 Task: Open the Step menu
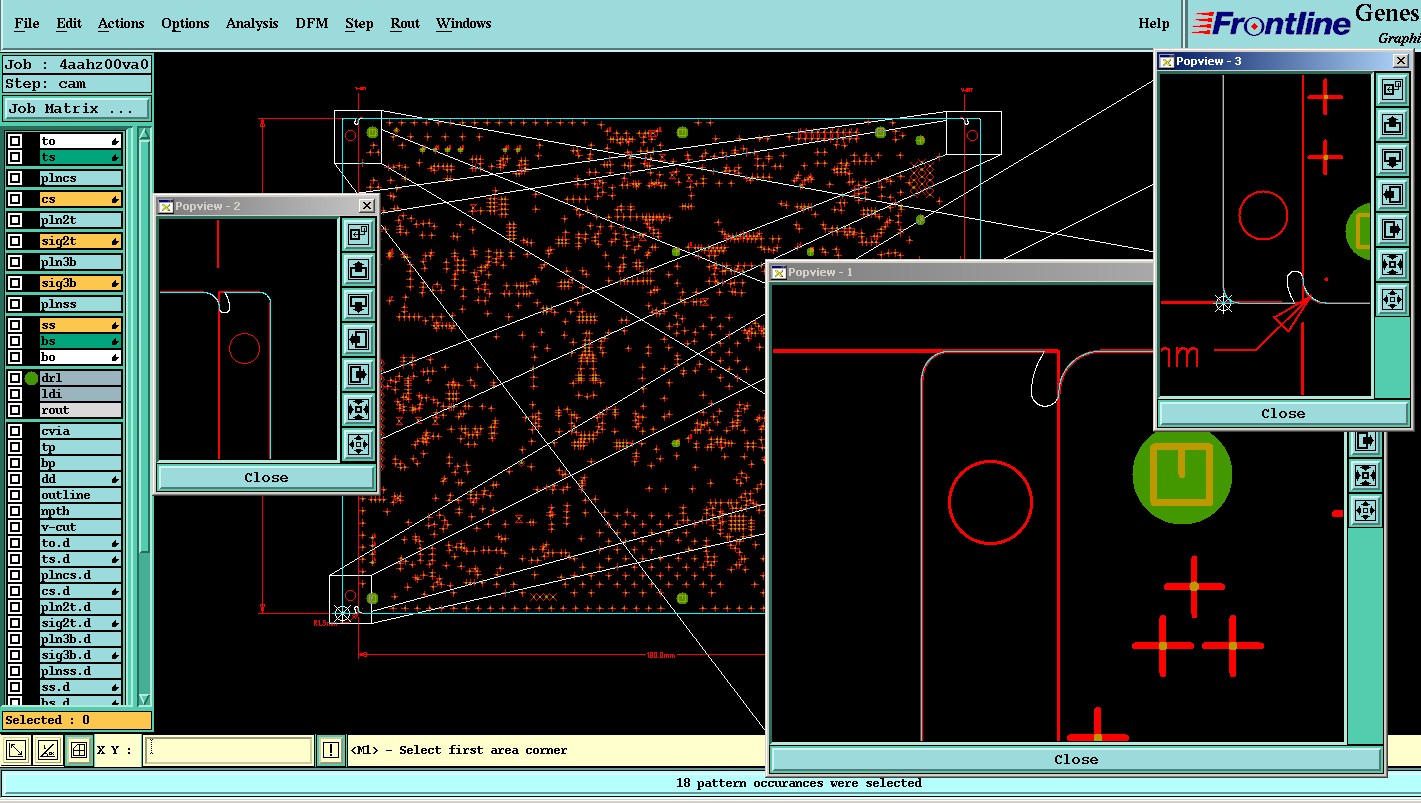tap(359, 23)
